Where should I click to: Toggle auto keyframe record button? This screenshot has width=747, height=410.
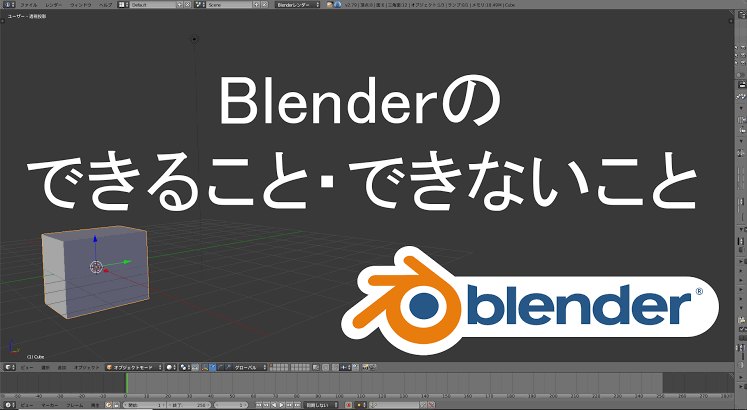[x=349, y=405]
